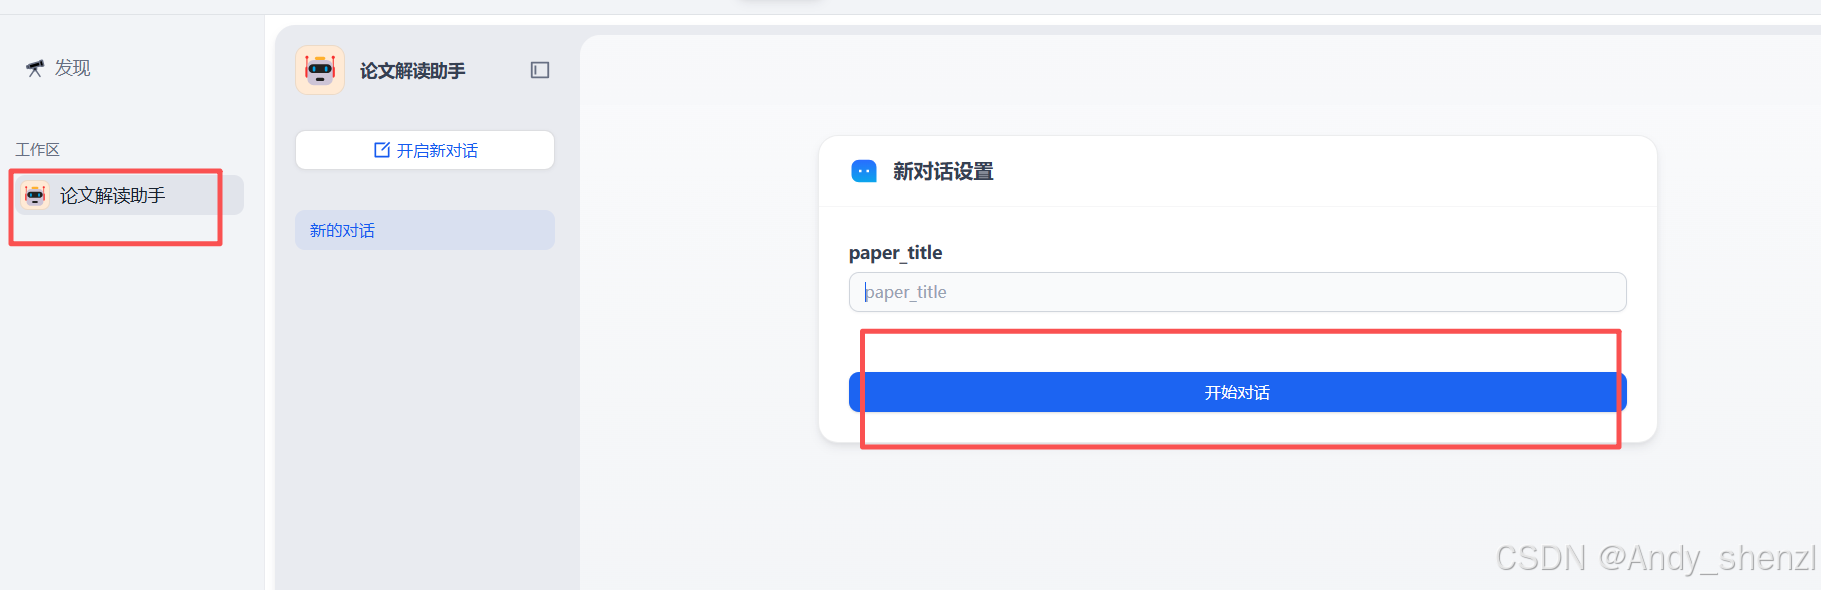1821x590 pixels.
Task: Click the 开启新对话 button
Action: pyautogui.click(x=424, y=149)
